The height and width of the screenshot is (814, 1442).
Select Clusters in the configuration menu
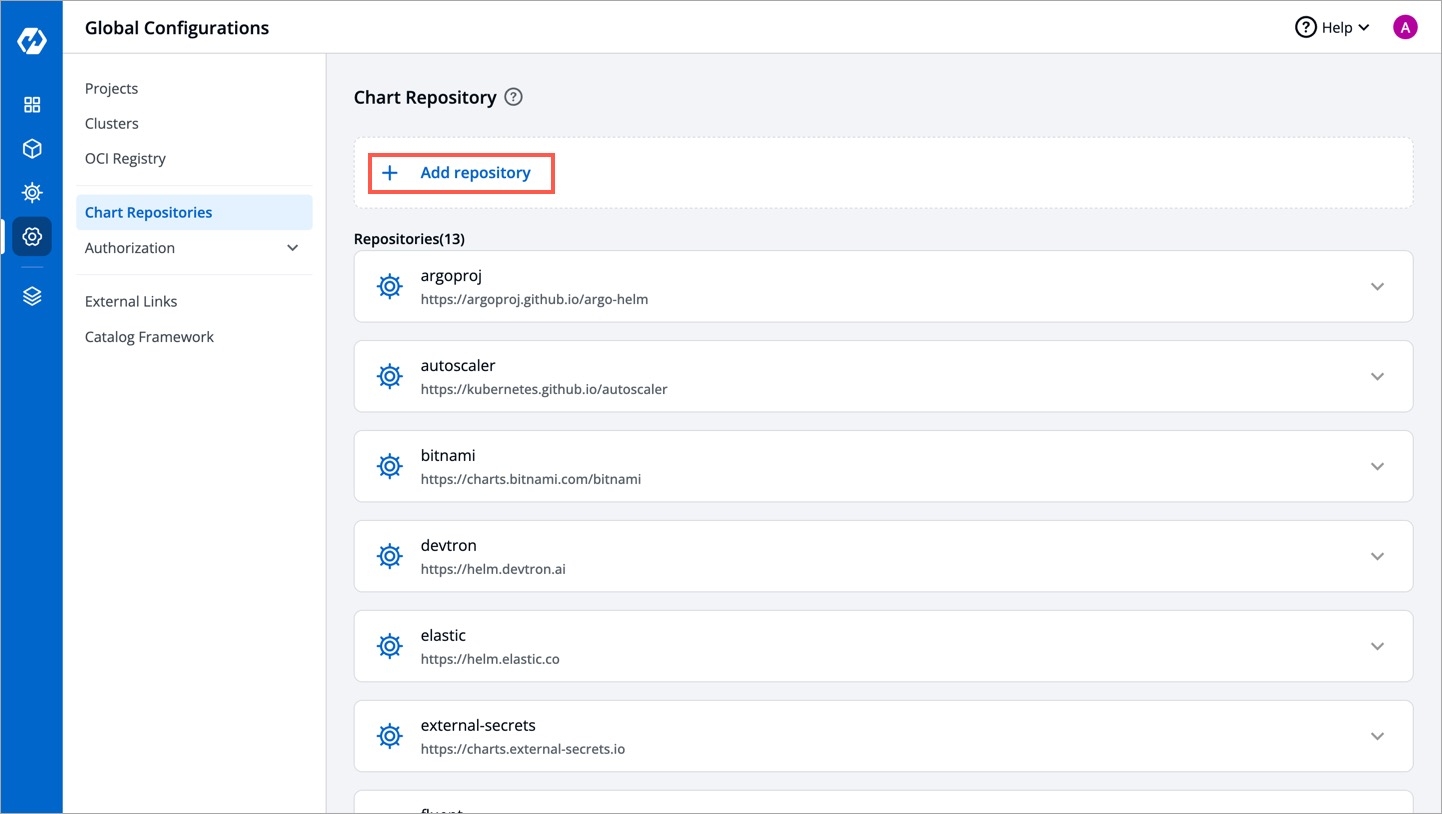click(112, 123)
